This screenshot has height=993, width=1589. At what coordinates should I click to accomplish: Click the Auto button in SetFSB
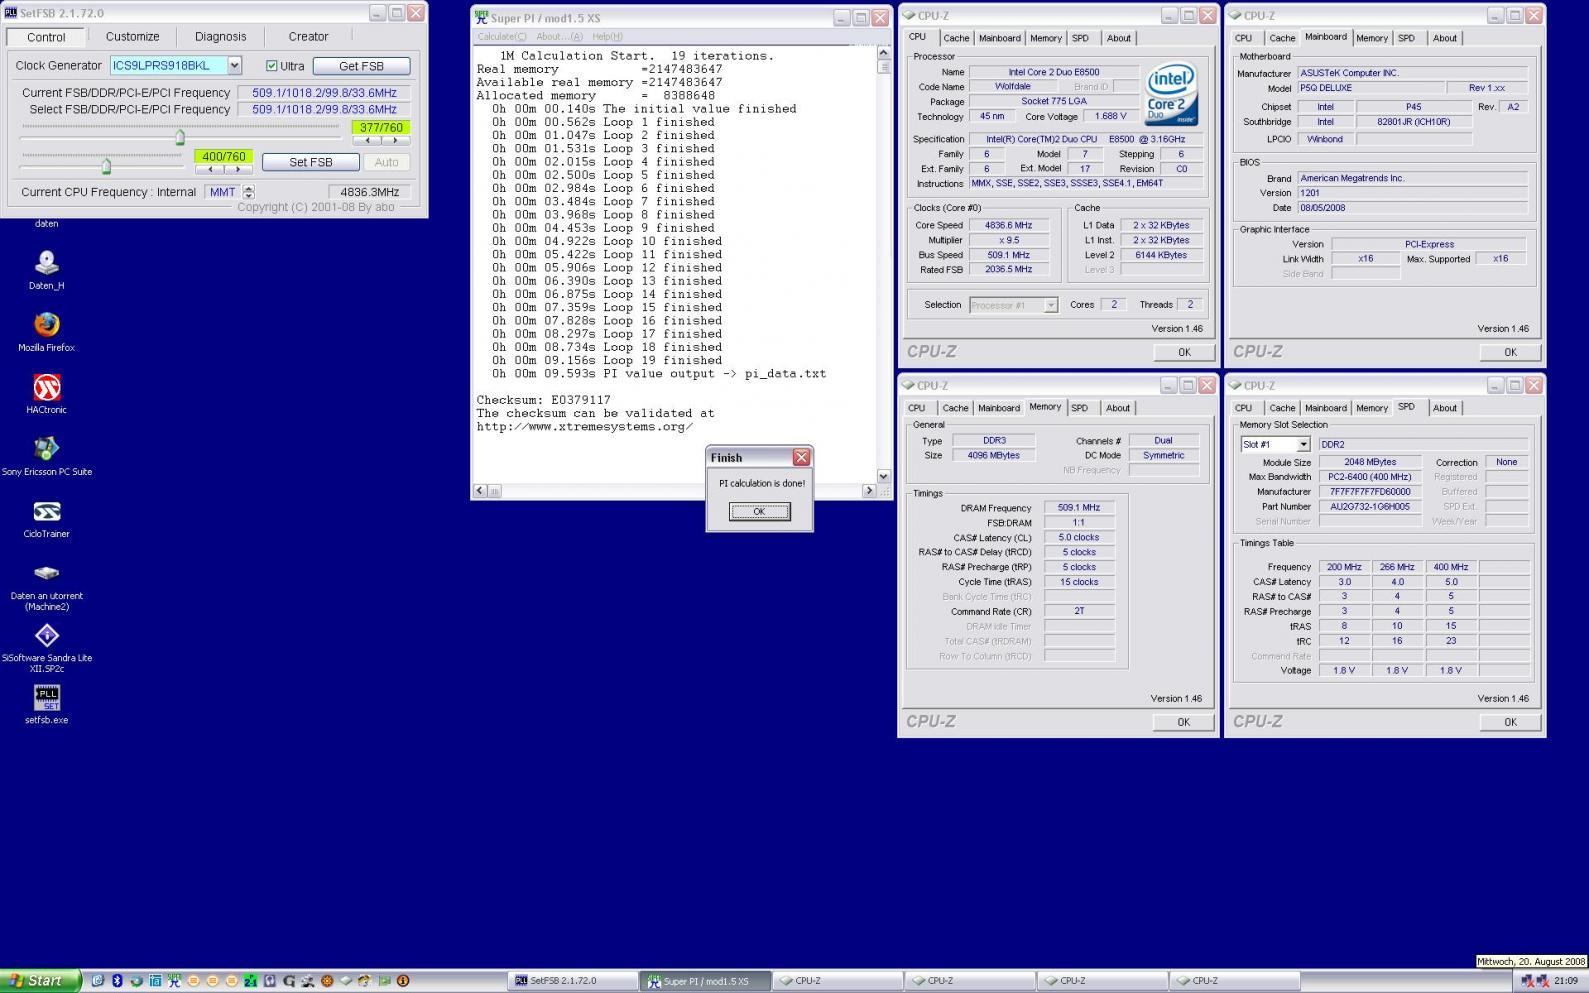pos(387,162)
